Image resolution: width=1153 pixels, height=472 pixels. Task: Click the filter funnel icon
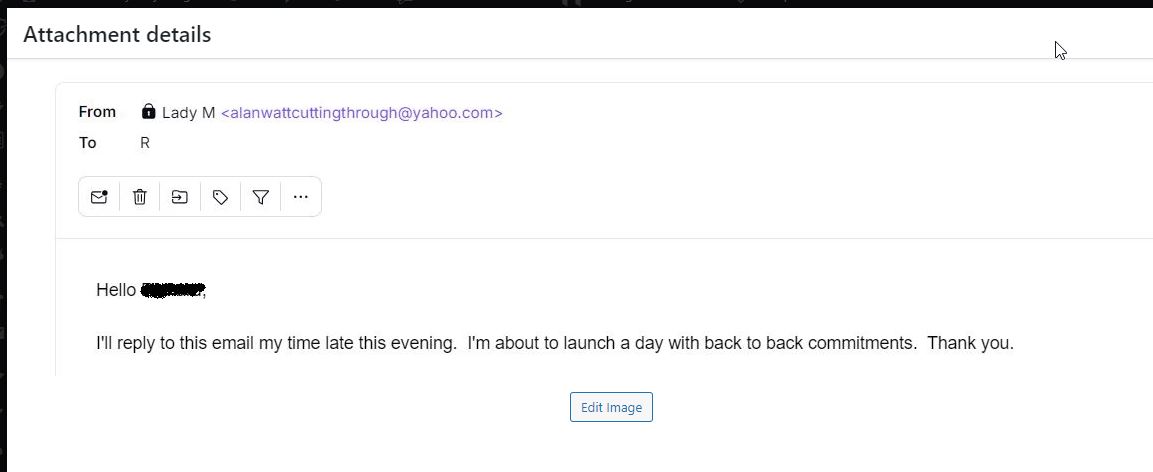coord(261,197)
